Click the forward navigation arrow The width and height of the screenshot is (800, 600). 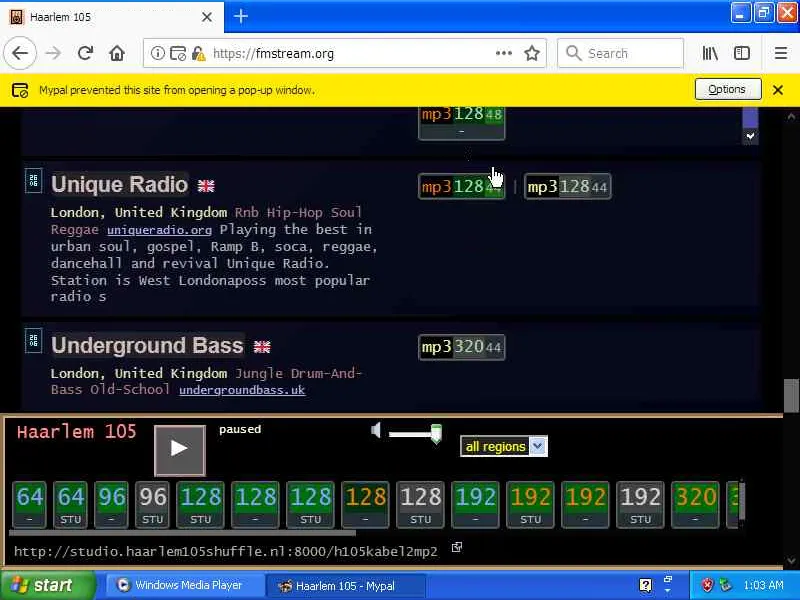[53, 53]
